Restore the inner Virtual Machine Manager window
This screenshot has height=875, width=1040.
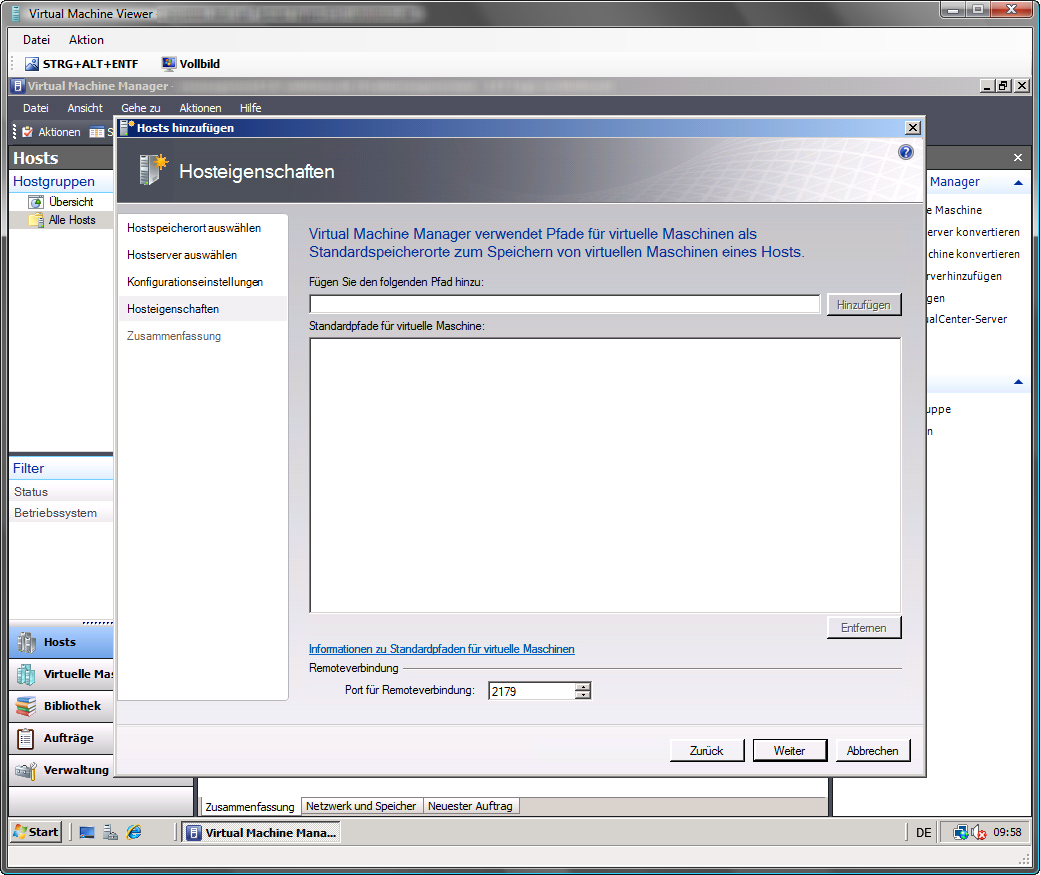tap(1003, 86)
